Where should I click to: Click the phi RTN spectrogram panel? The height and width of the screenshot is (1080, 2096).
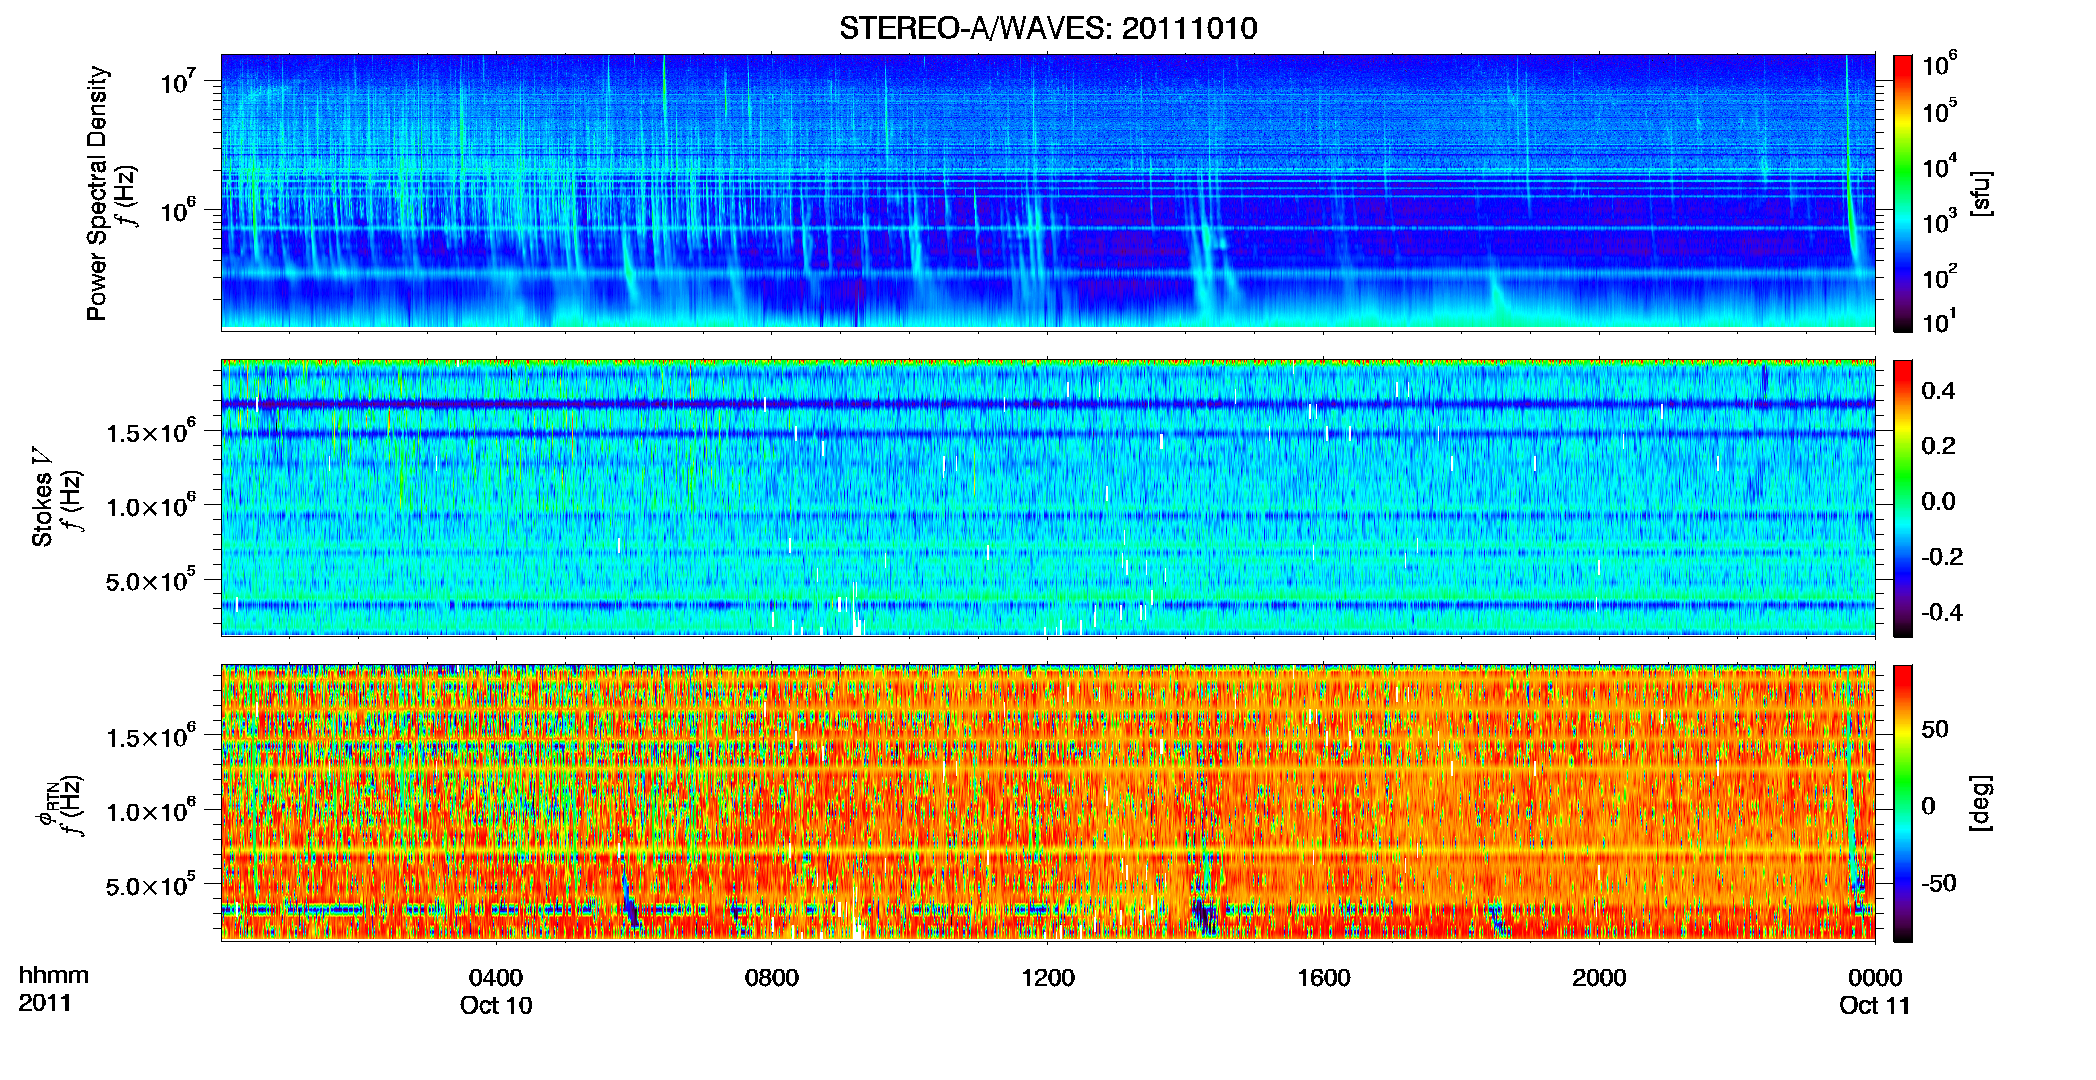[1048, 802]
